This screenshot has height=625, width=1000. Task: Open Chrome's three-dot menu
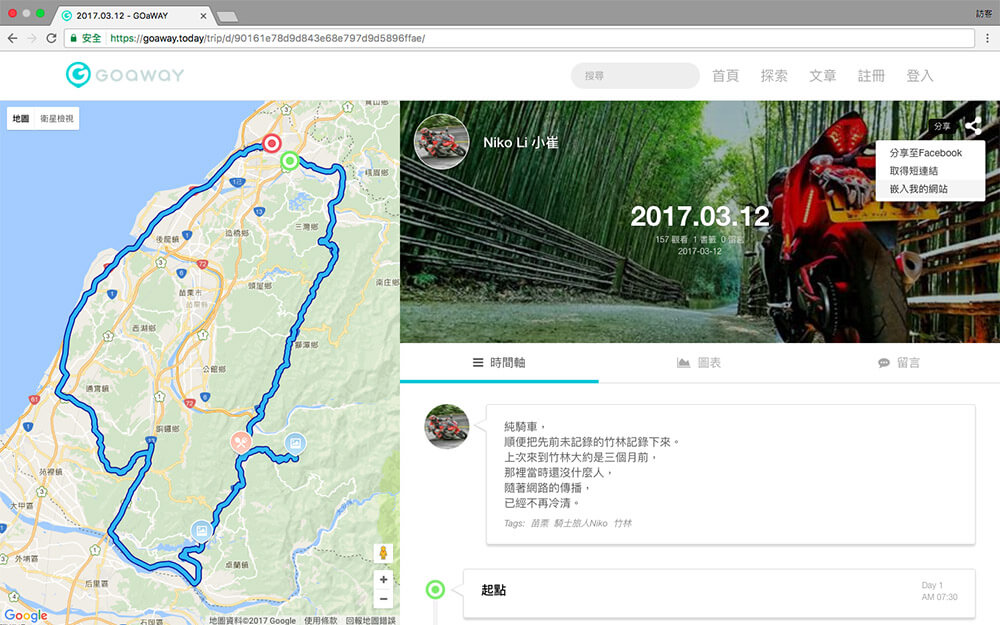coord(990,37)
